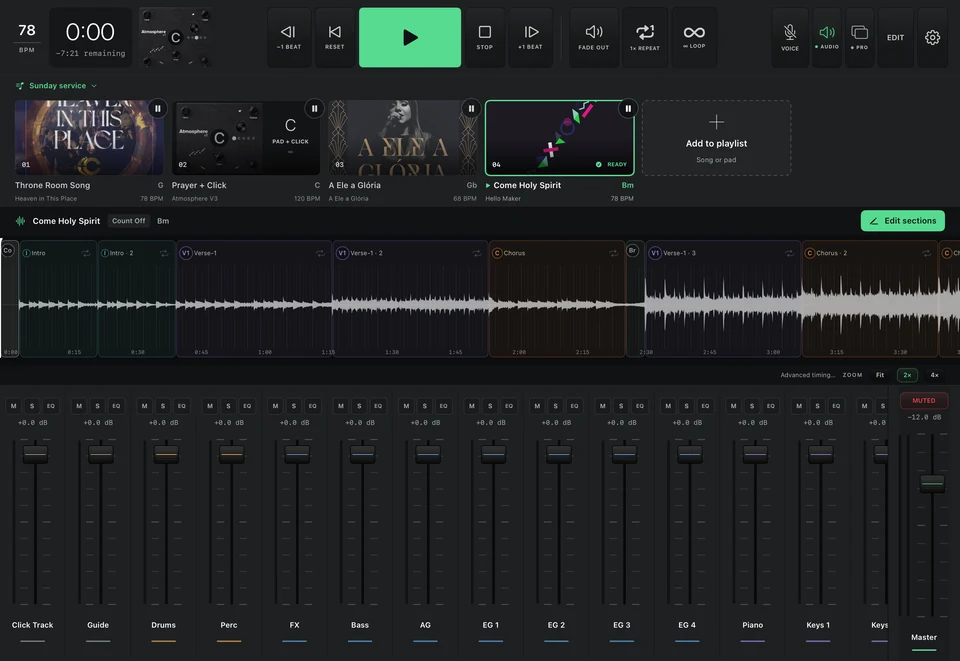Open EQ for Click Track
The width and height of the screenshot is (960, 661).
coord(51,406)
